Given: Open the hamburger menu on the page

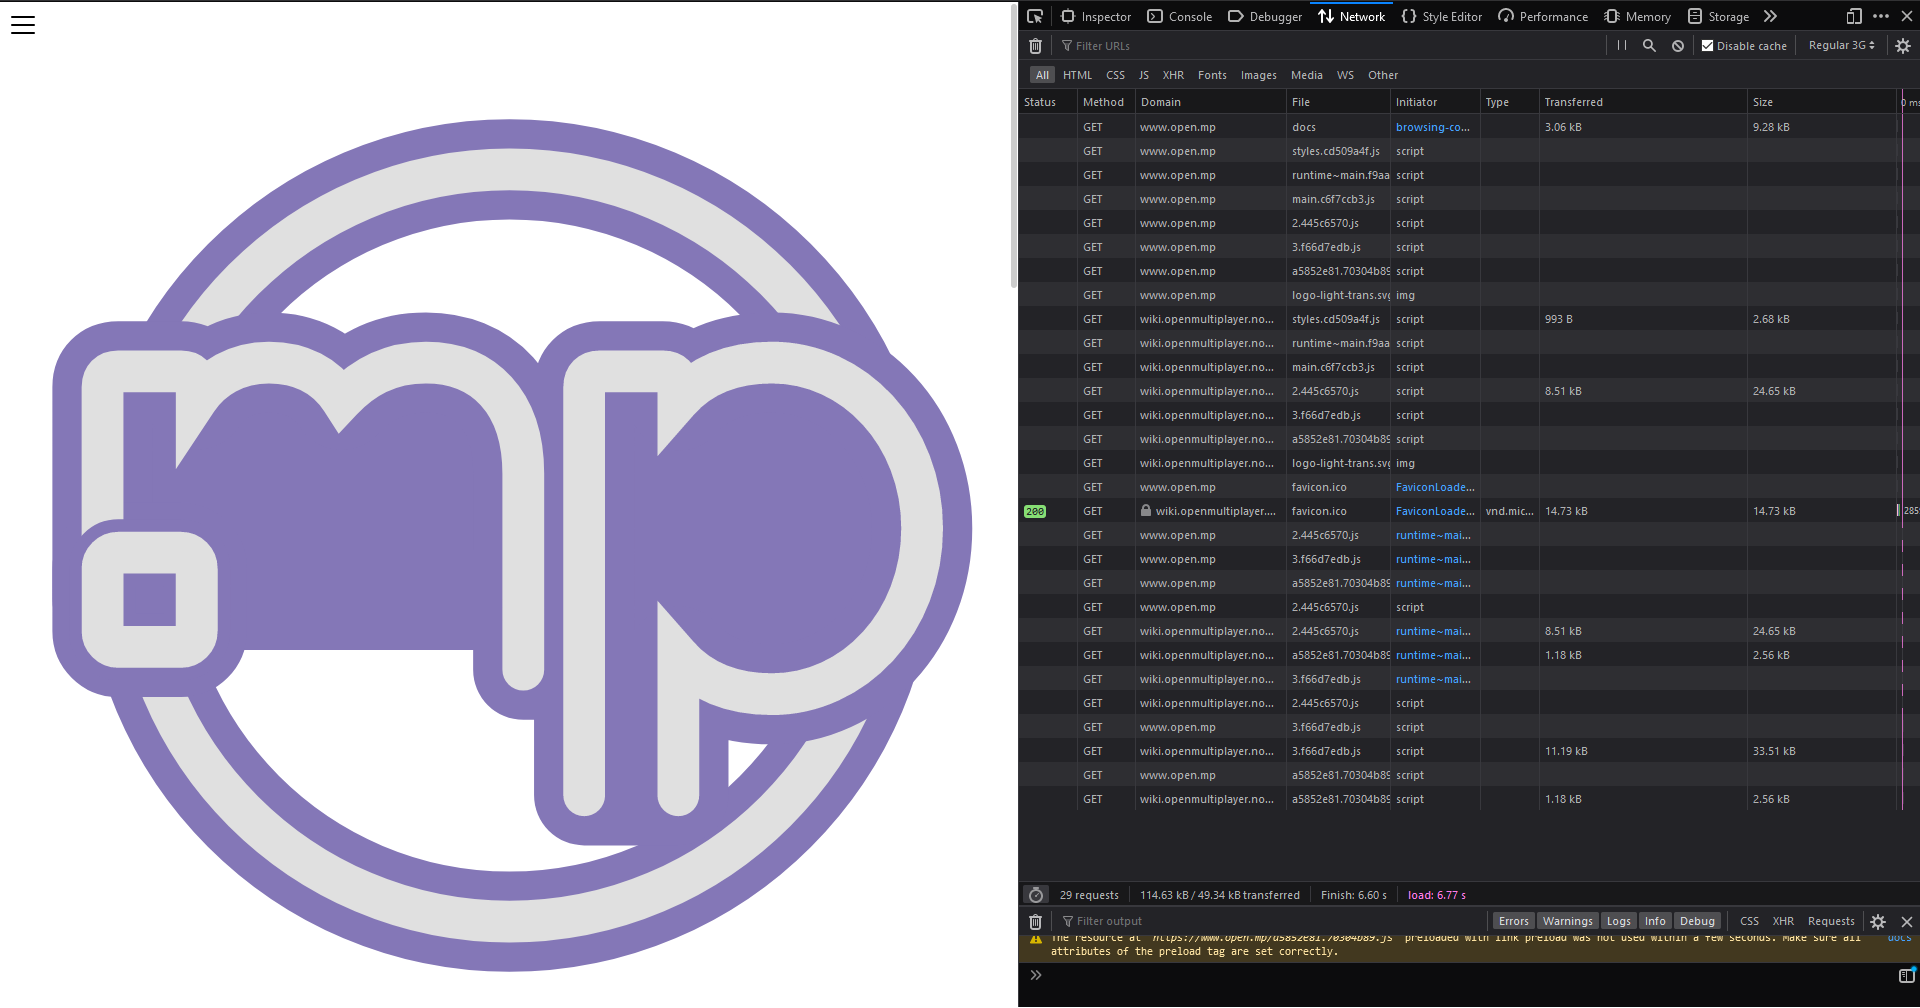Looking at the screenshot, I should pyautogui.click(x=23, y=25).
